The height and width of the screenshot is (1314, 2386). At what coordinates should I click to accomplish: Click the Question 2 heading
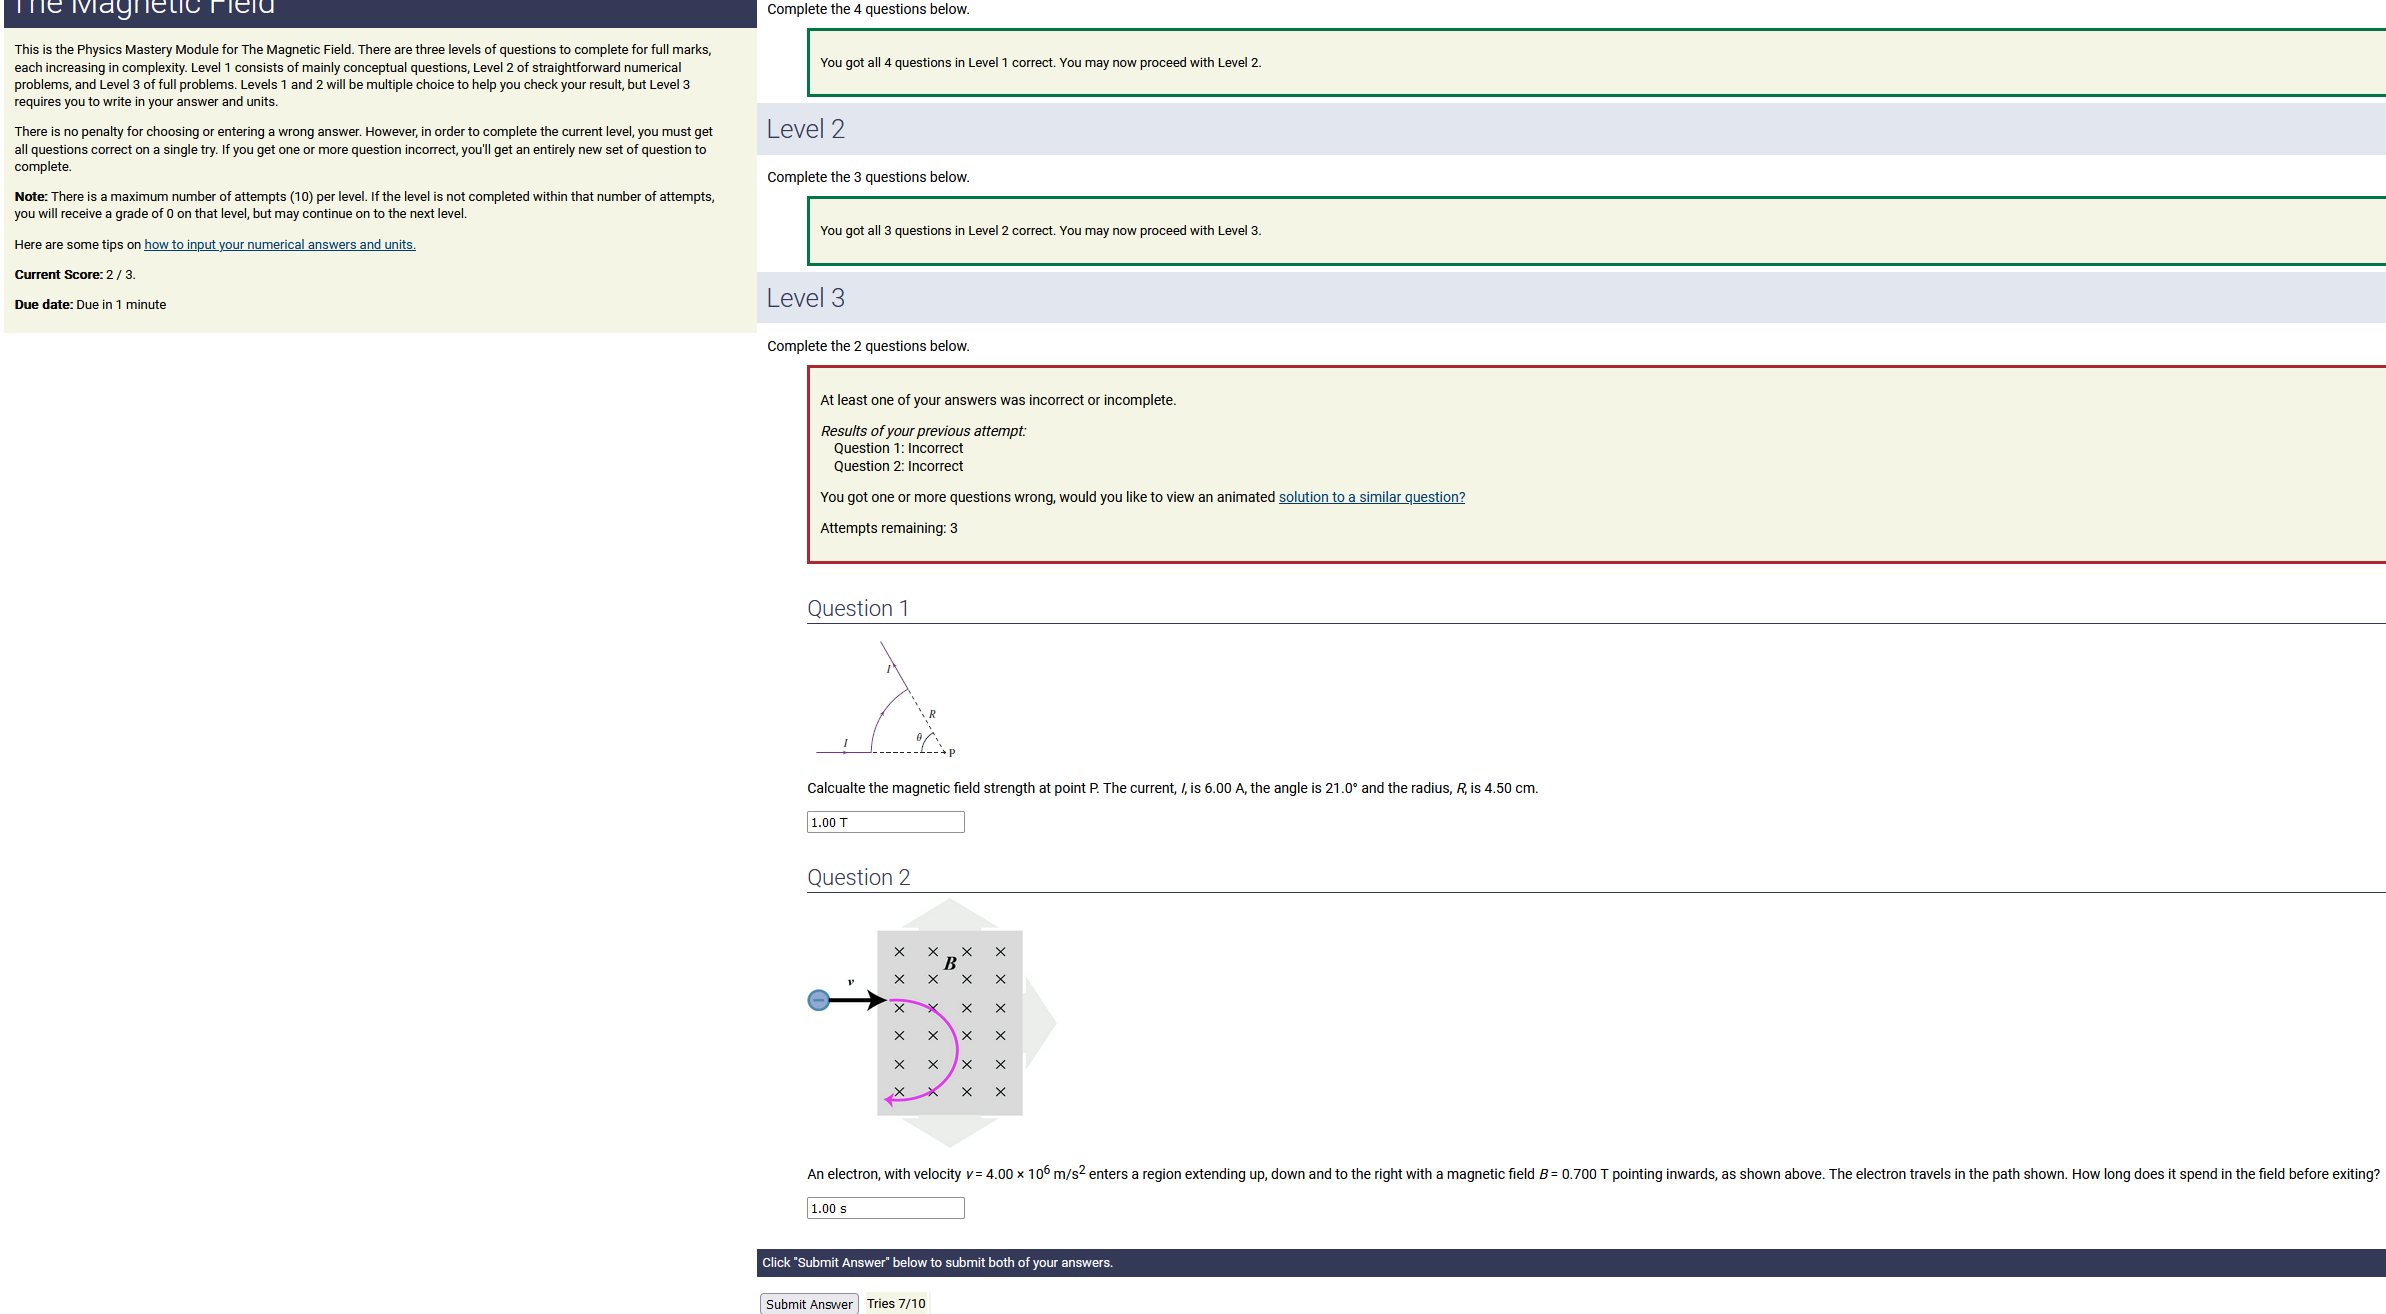tap(858, 877)
